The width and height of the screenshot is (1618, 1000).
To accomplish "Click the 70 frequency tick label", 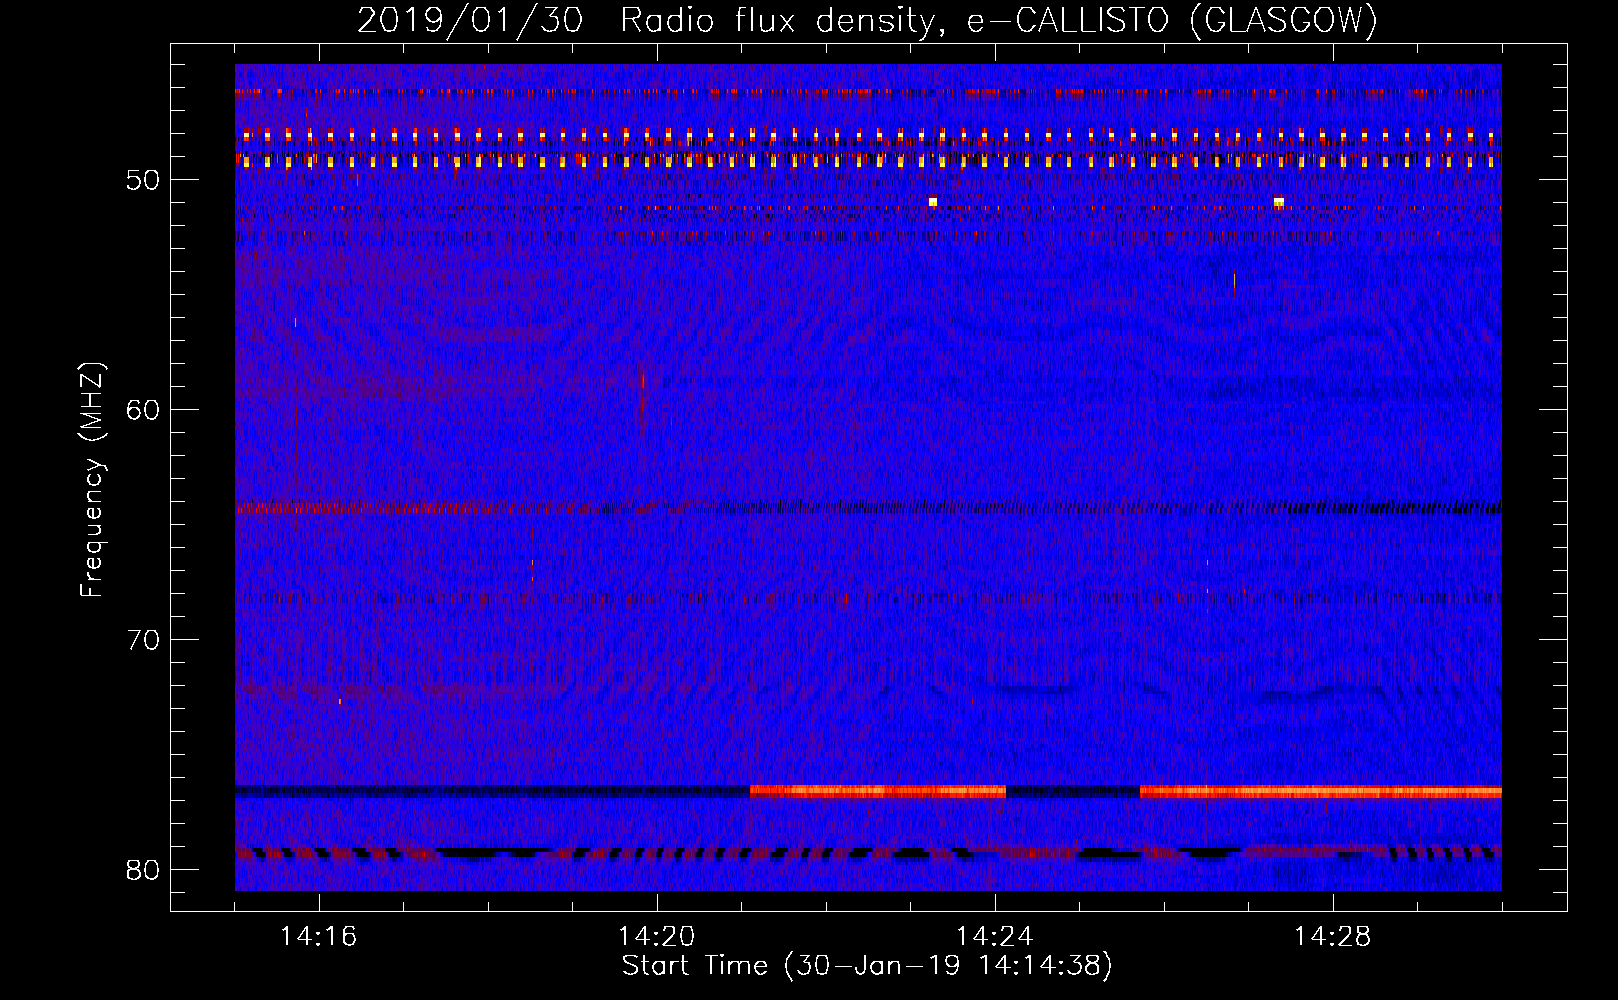I will 143,640.
